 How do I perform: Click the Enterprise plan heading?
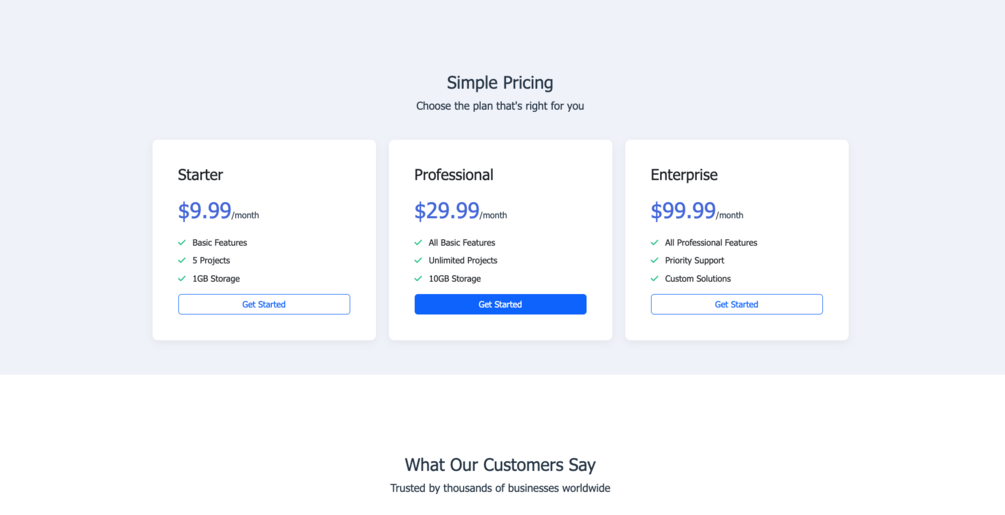pos(684,175)
